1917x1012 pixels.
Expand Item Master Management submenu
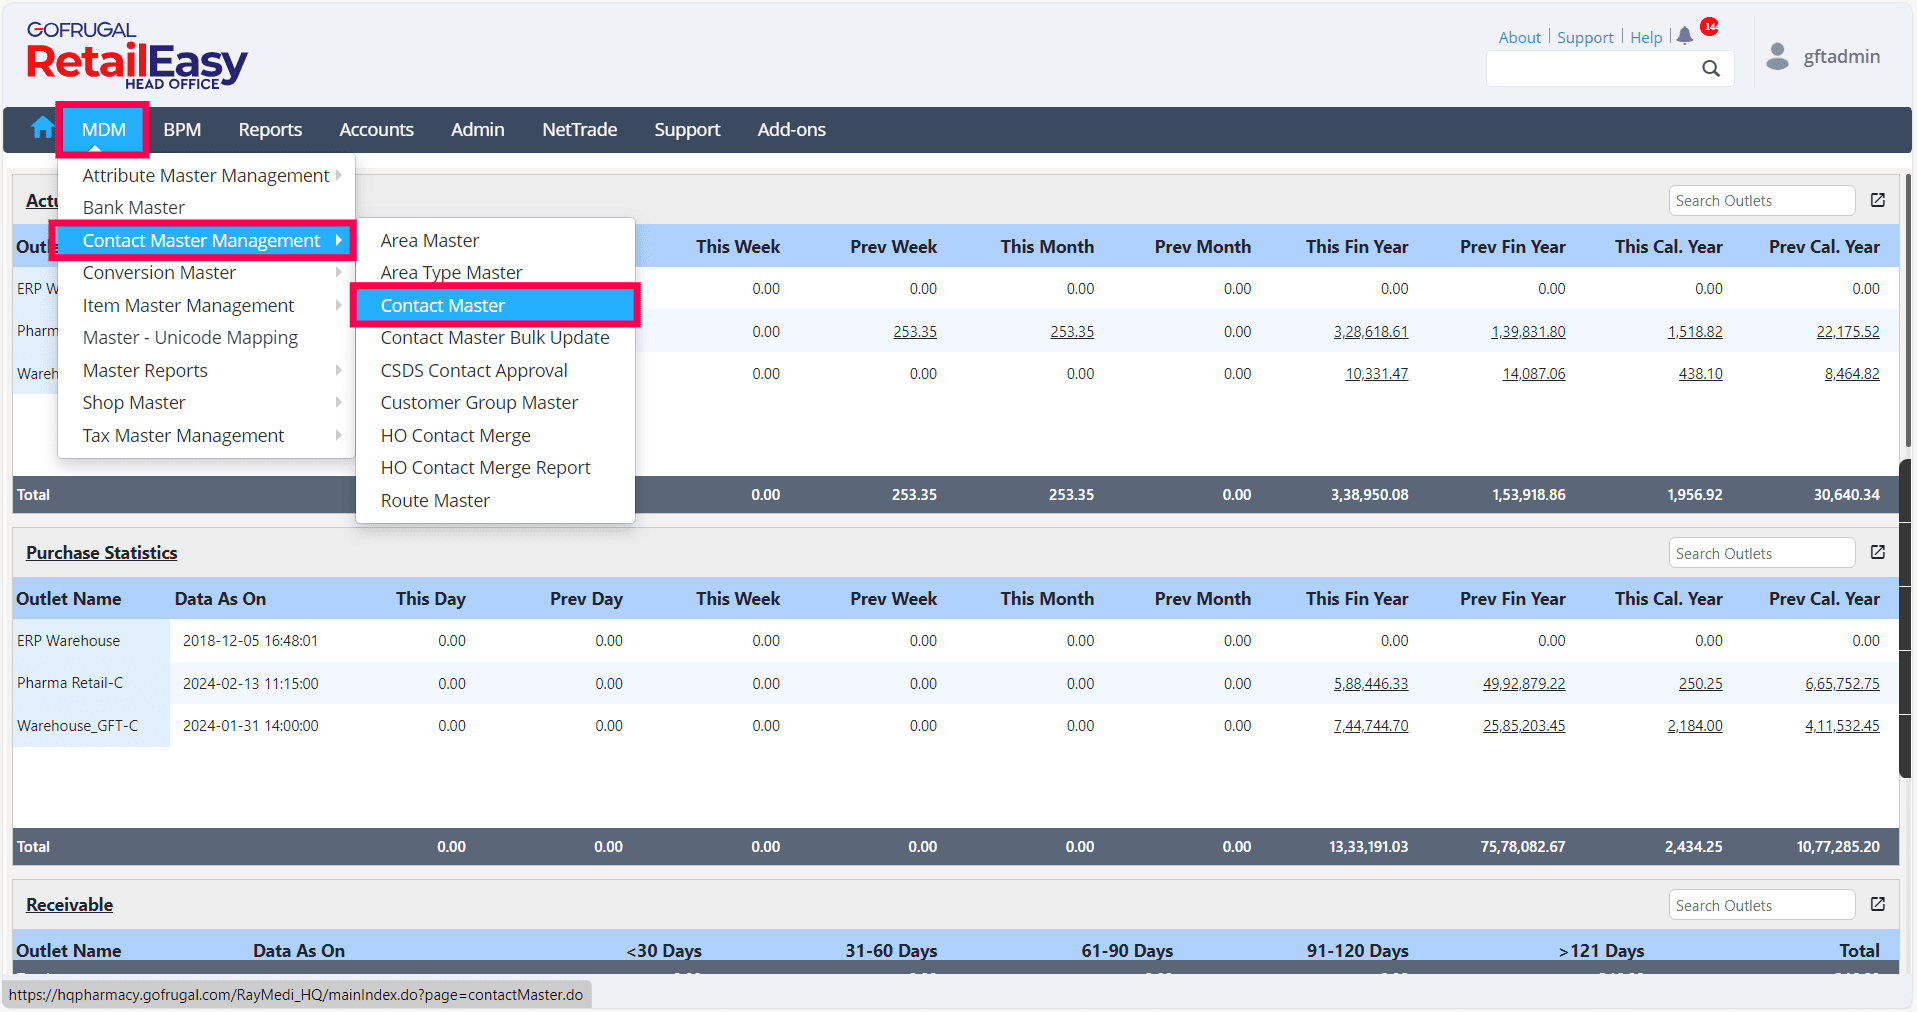coord(188,306)
